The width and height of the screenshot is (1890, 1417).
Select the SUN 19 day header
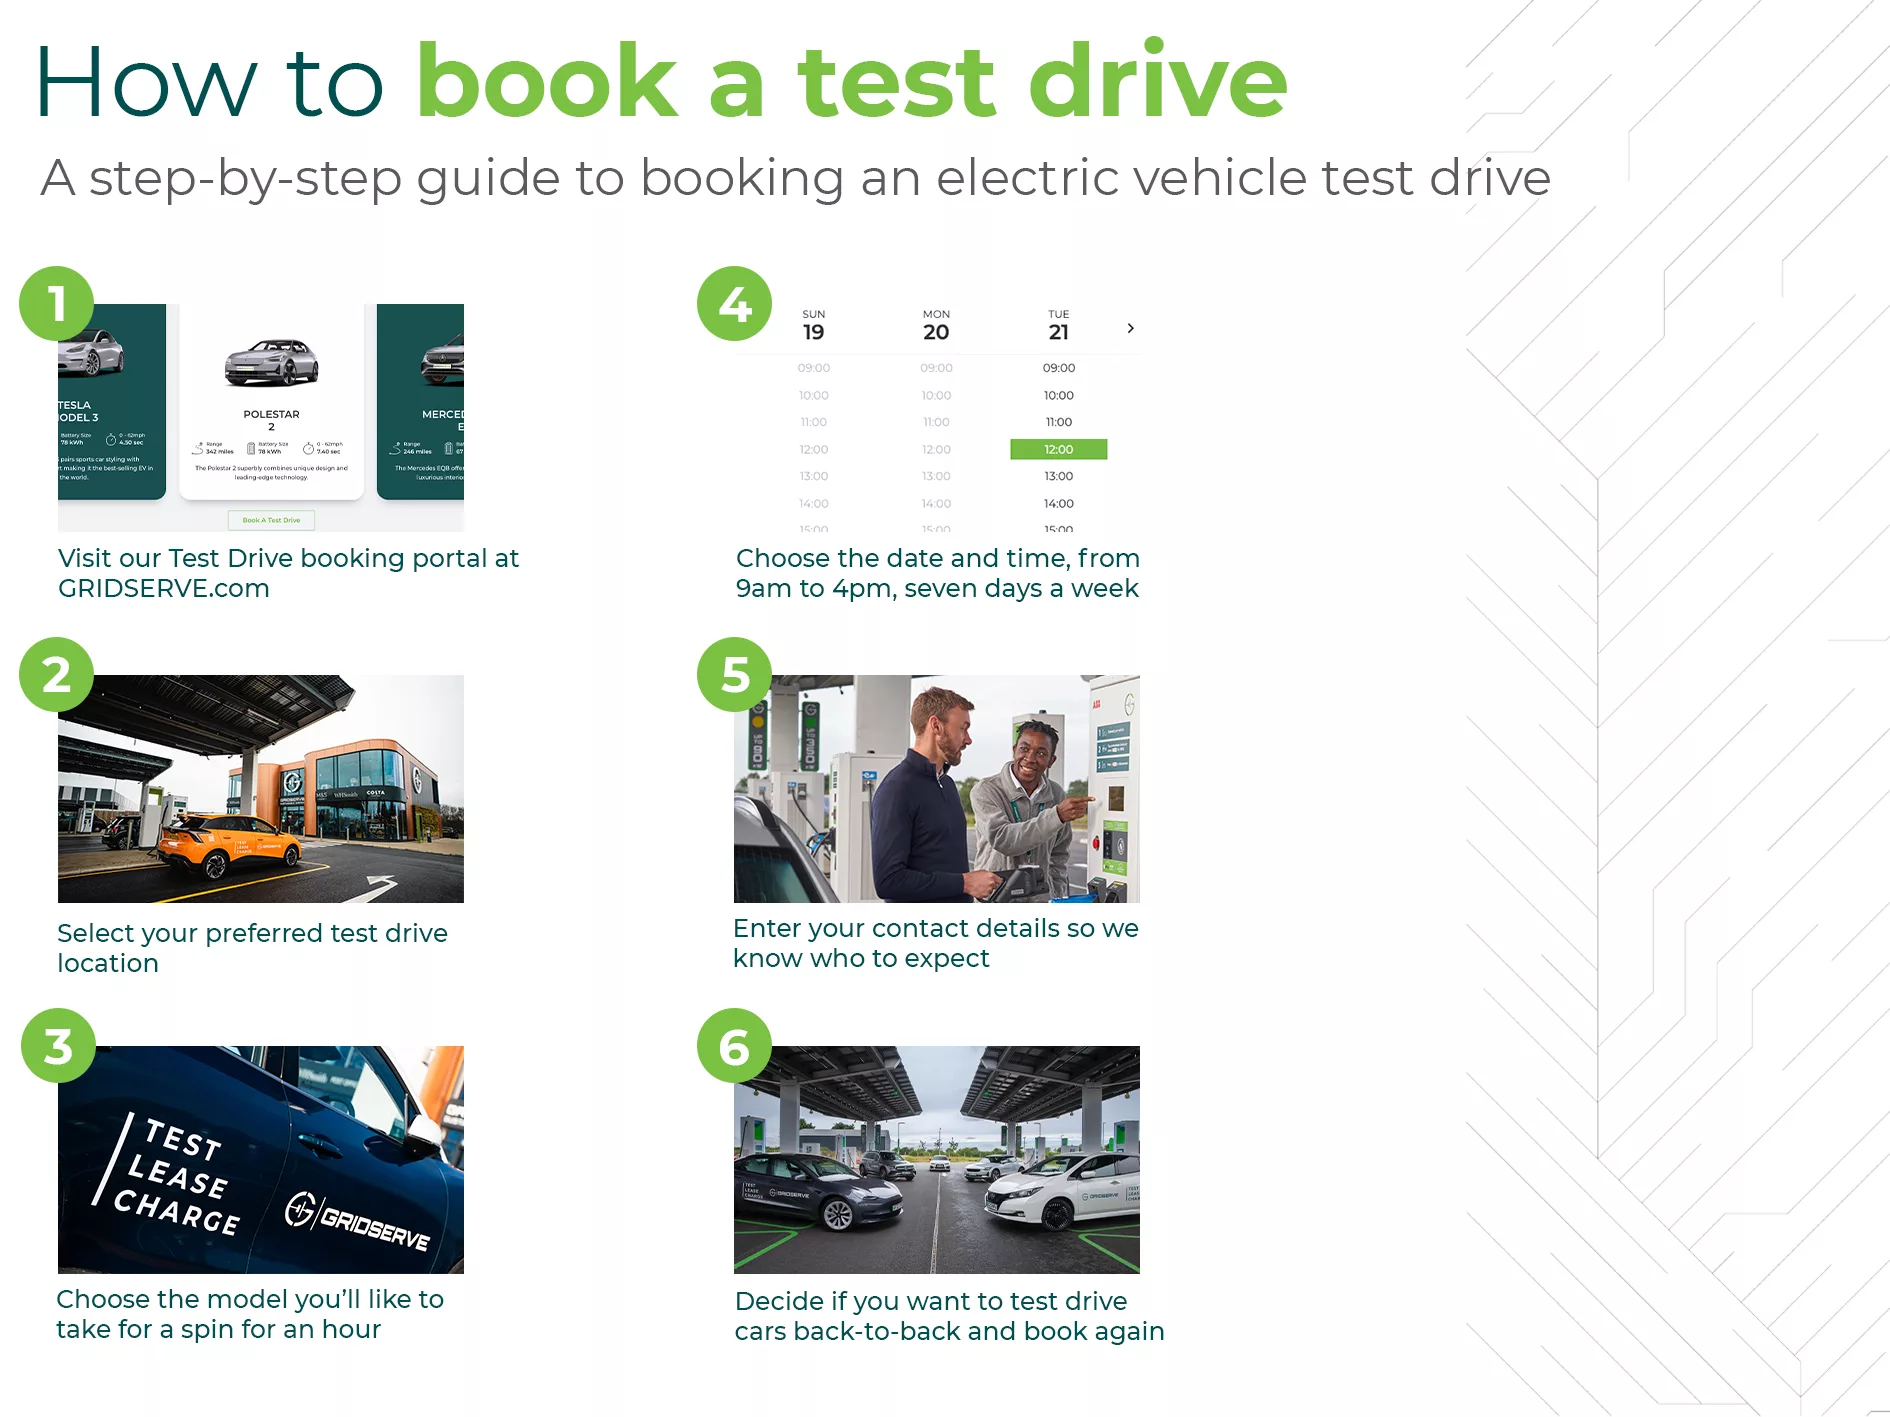814,326
